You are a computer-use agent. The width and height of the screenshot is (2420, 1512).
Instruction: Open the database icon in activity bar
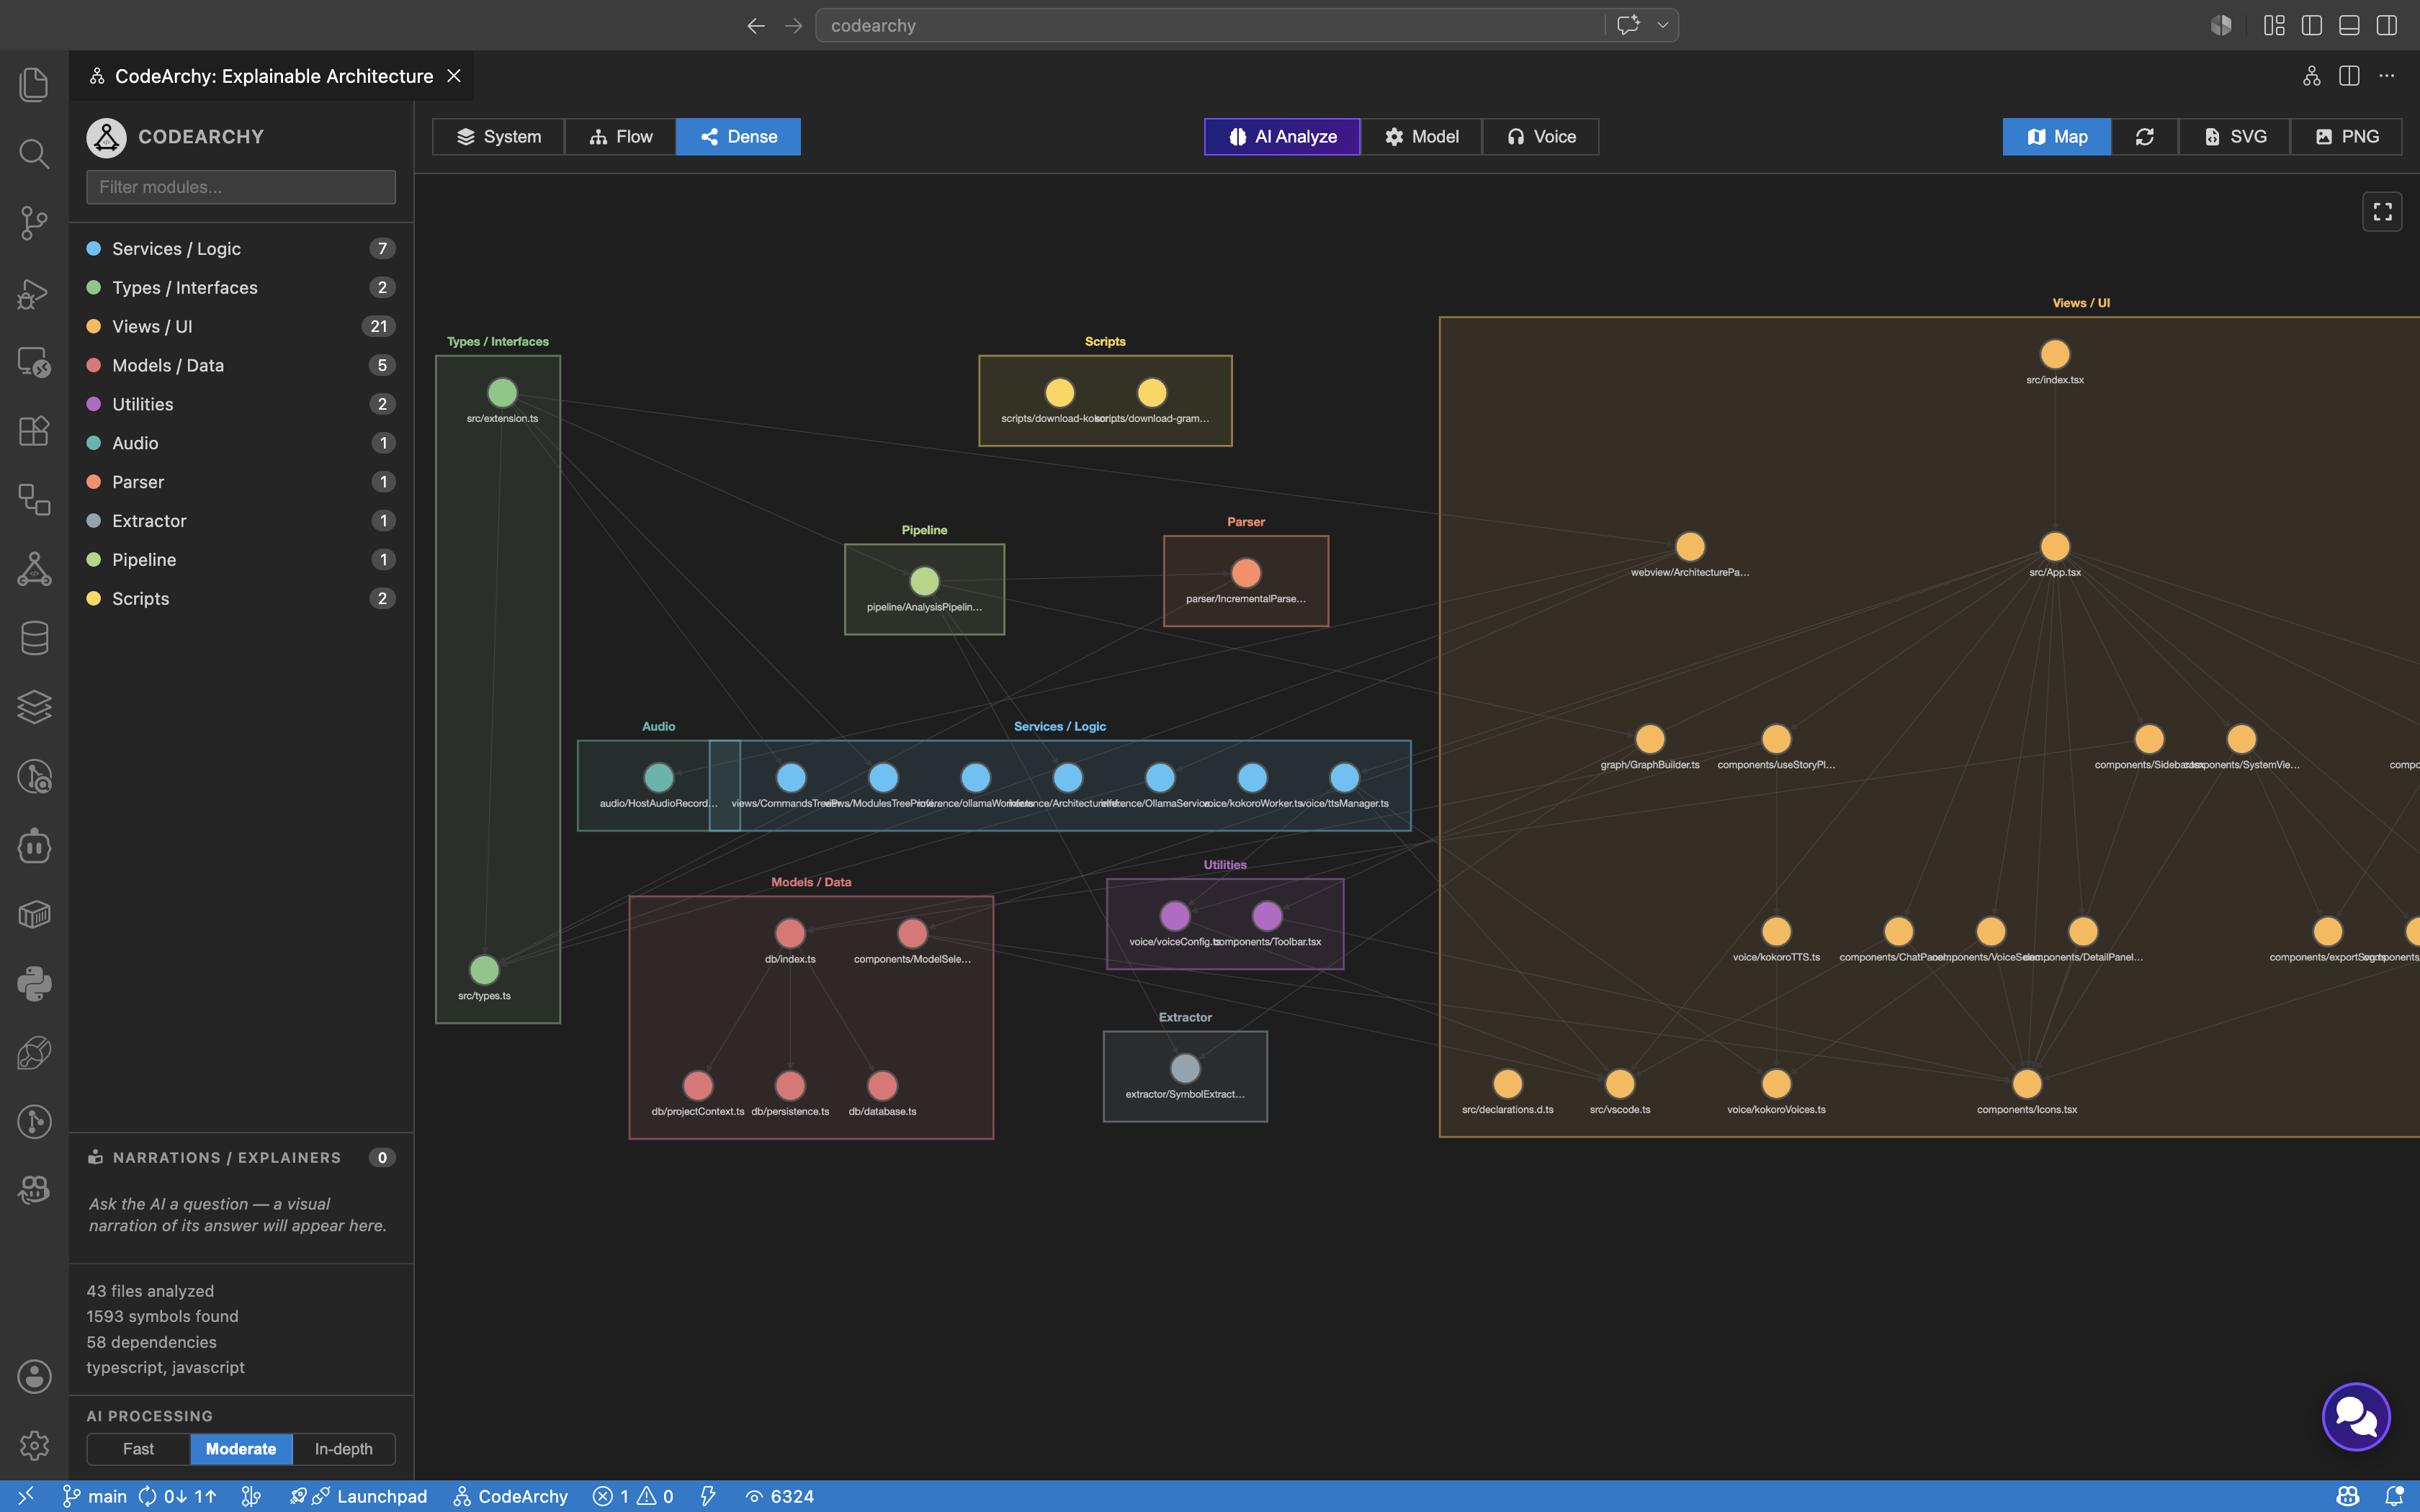pyautogui.click(x=34, y=638)
